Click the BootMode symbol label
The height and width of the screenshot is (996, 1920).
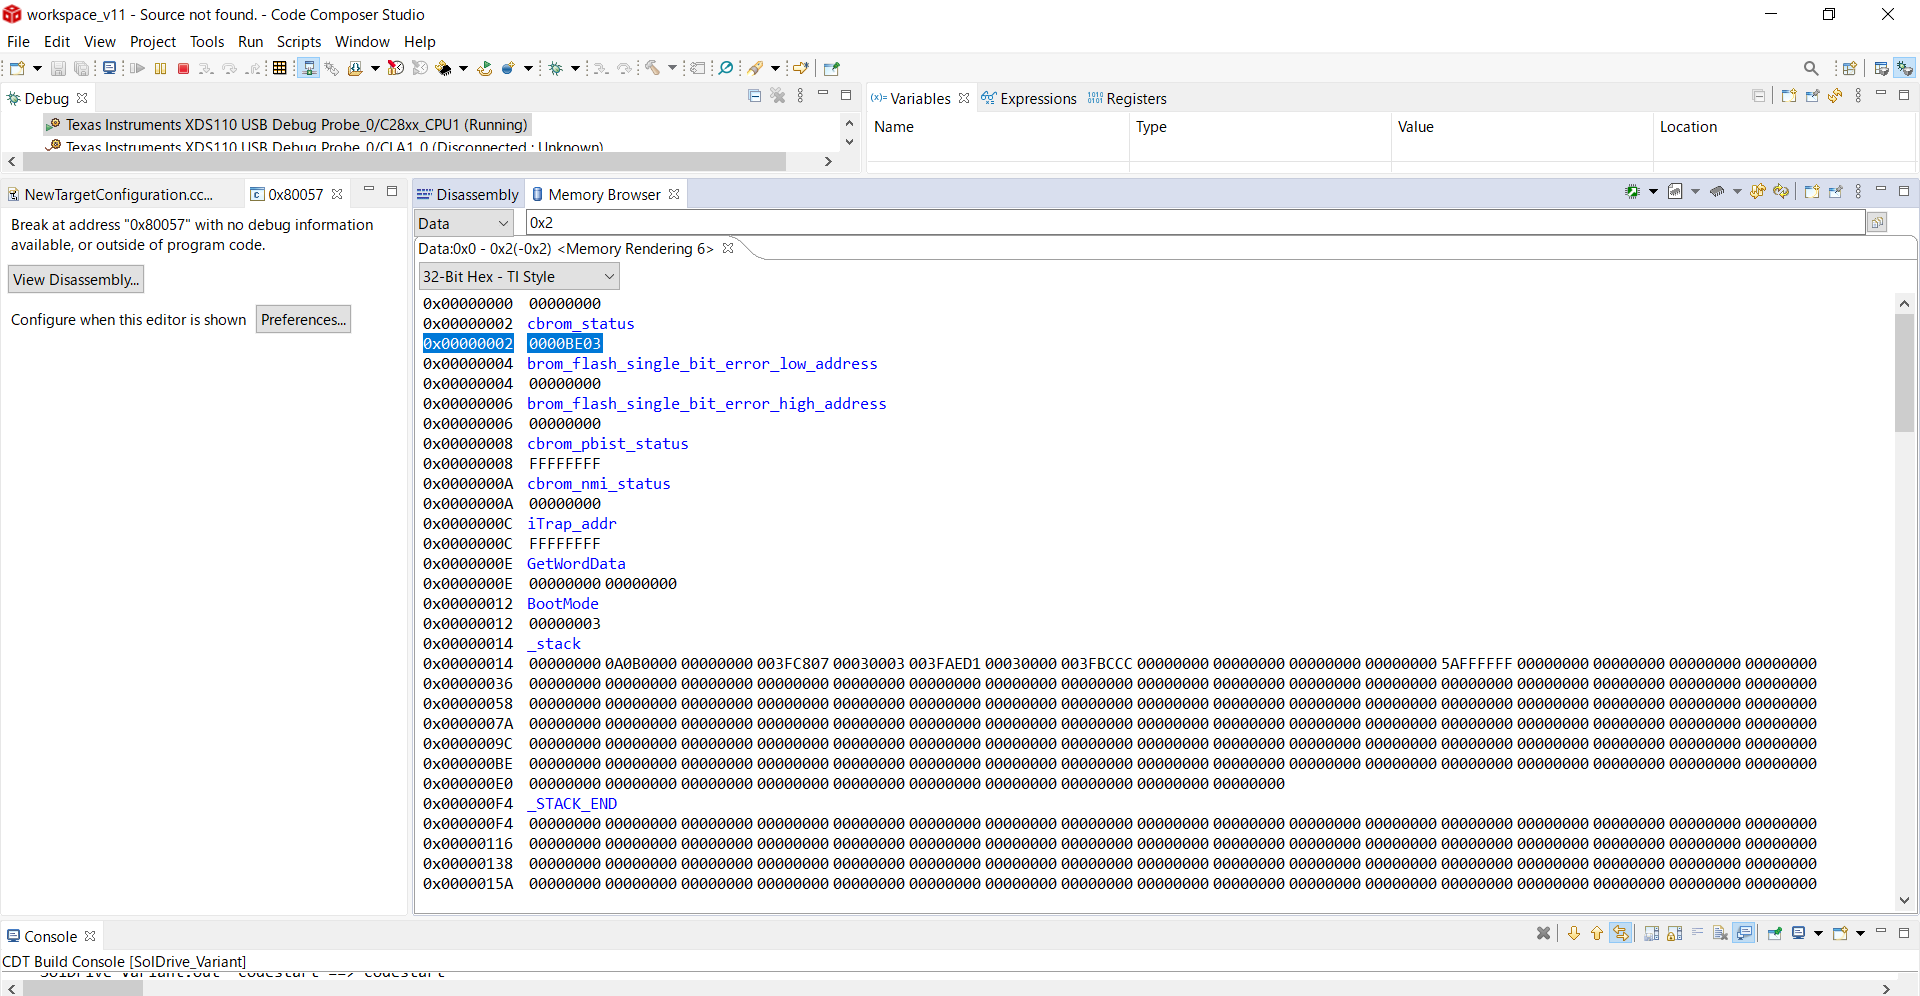point(563,604)
